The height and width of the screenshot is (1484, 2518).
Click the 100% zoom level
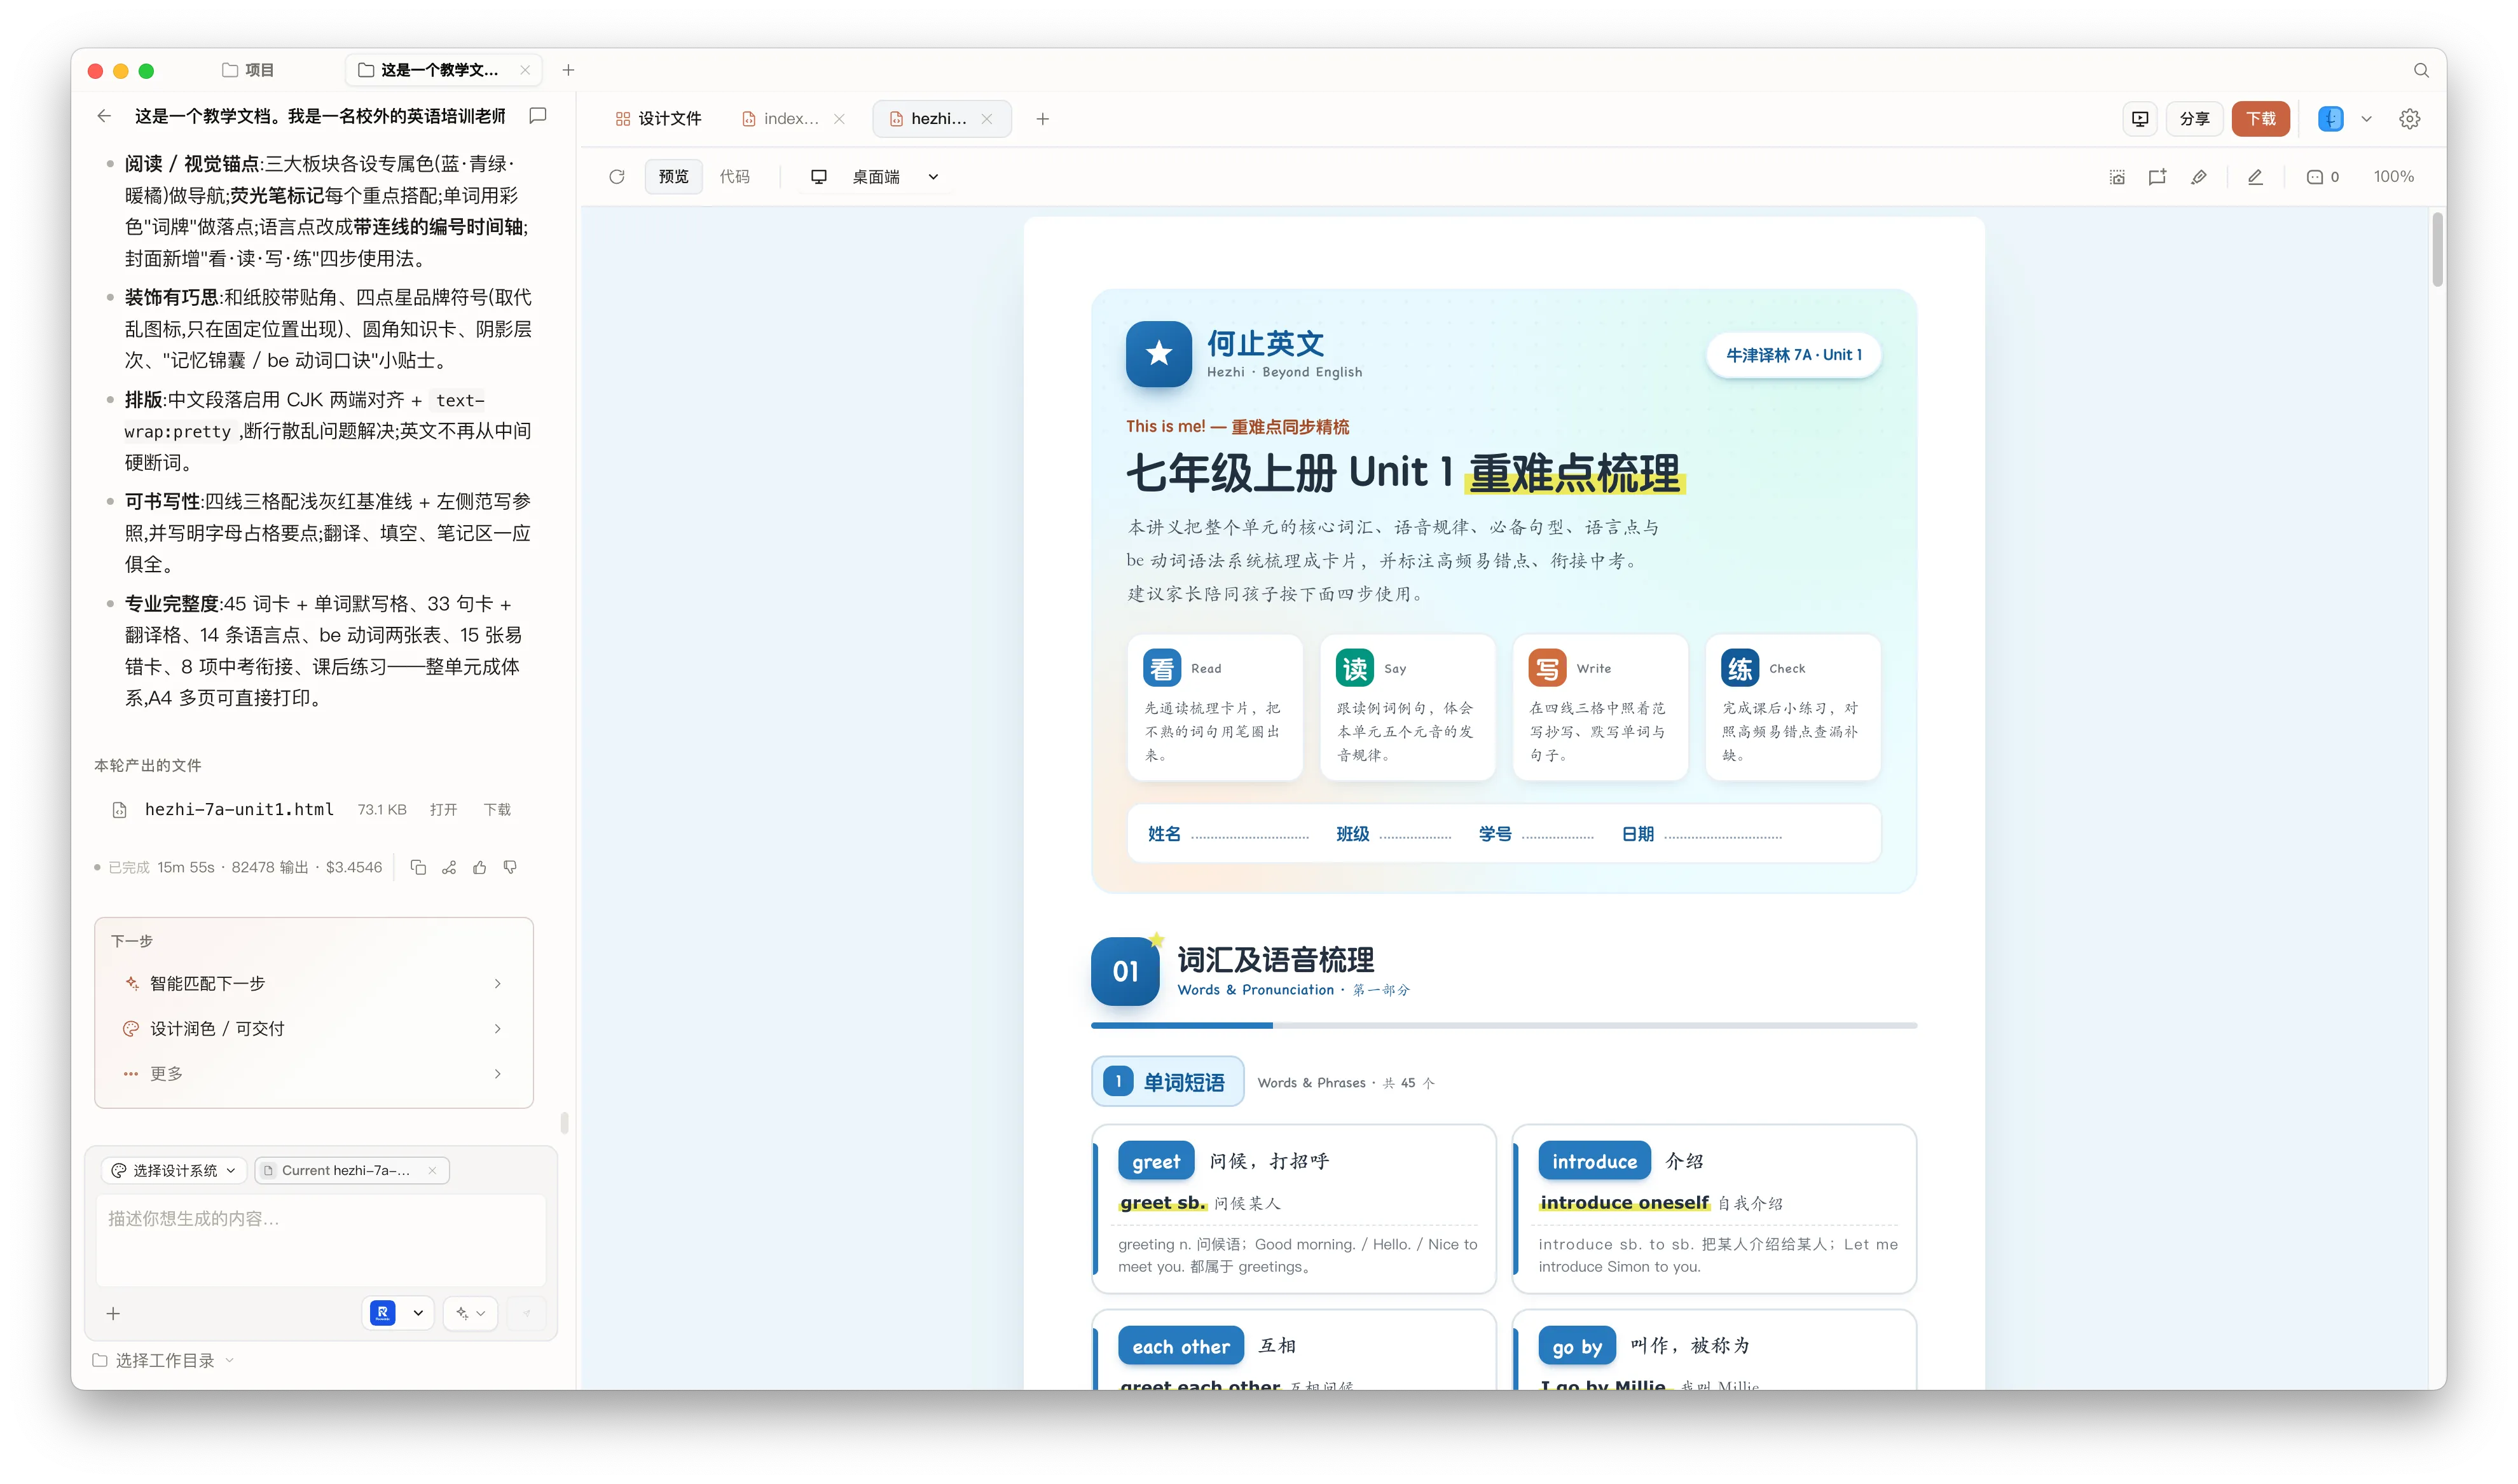[x=2393, y=177]
